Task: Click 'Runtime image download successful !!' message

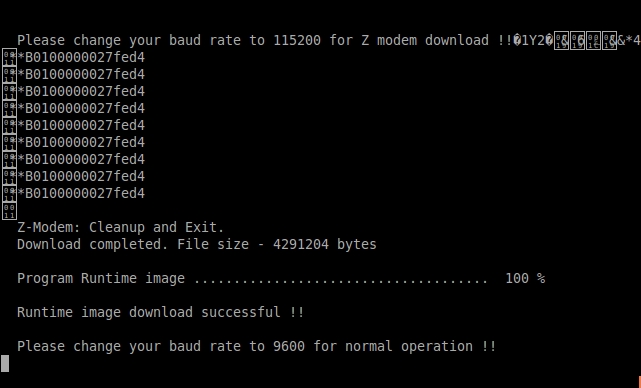Action: 161,312
